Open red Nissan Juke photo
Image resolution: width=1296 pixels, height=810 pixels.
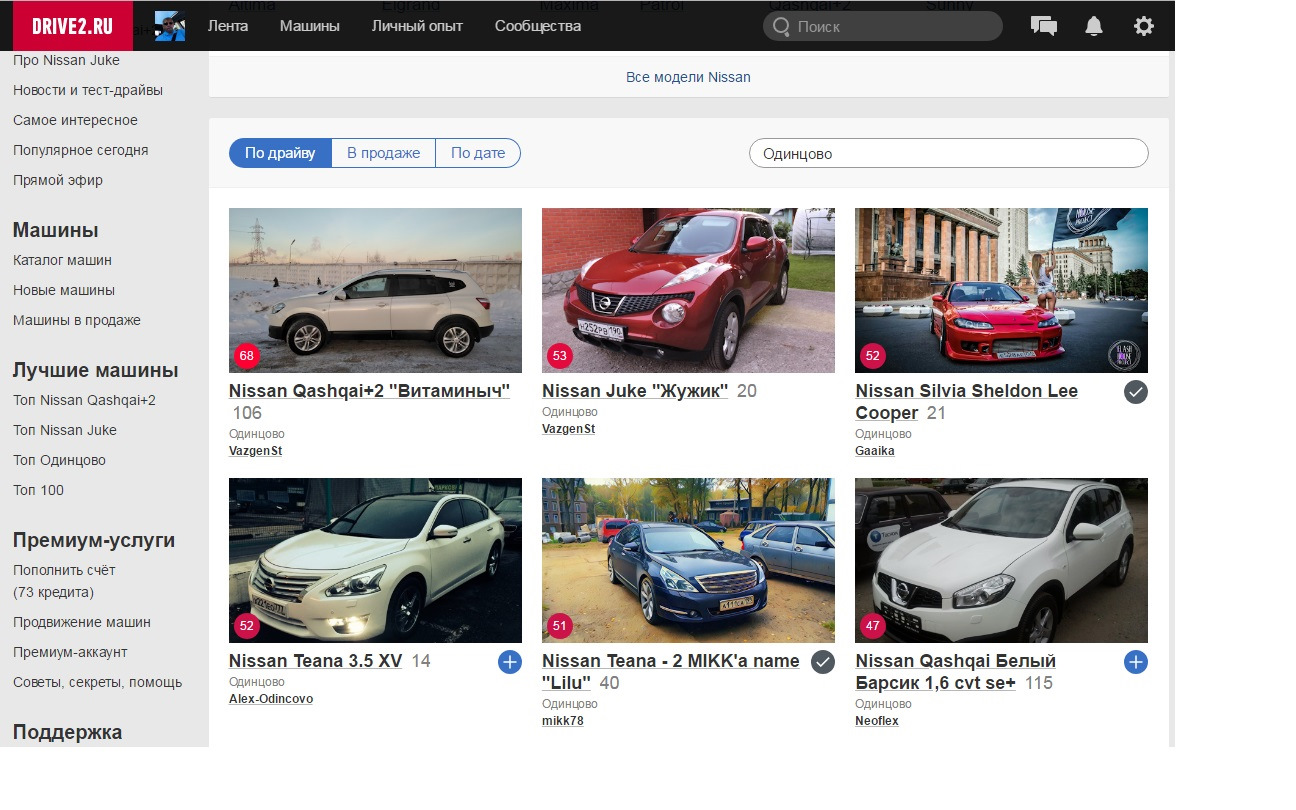pos(688,290)
